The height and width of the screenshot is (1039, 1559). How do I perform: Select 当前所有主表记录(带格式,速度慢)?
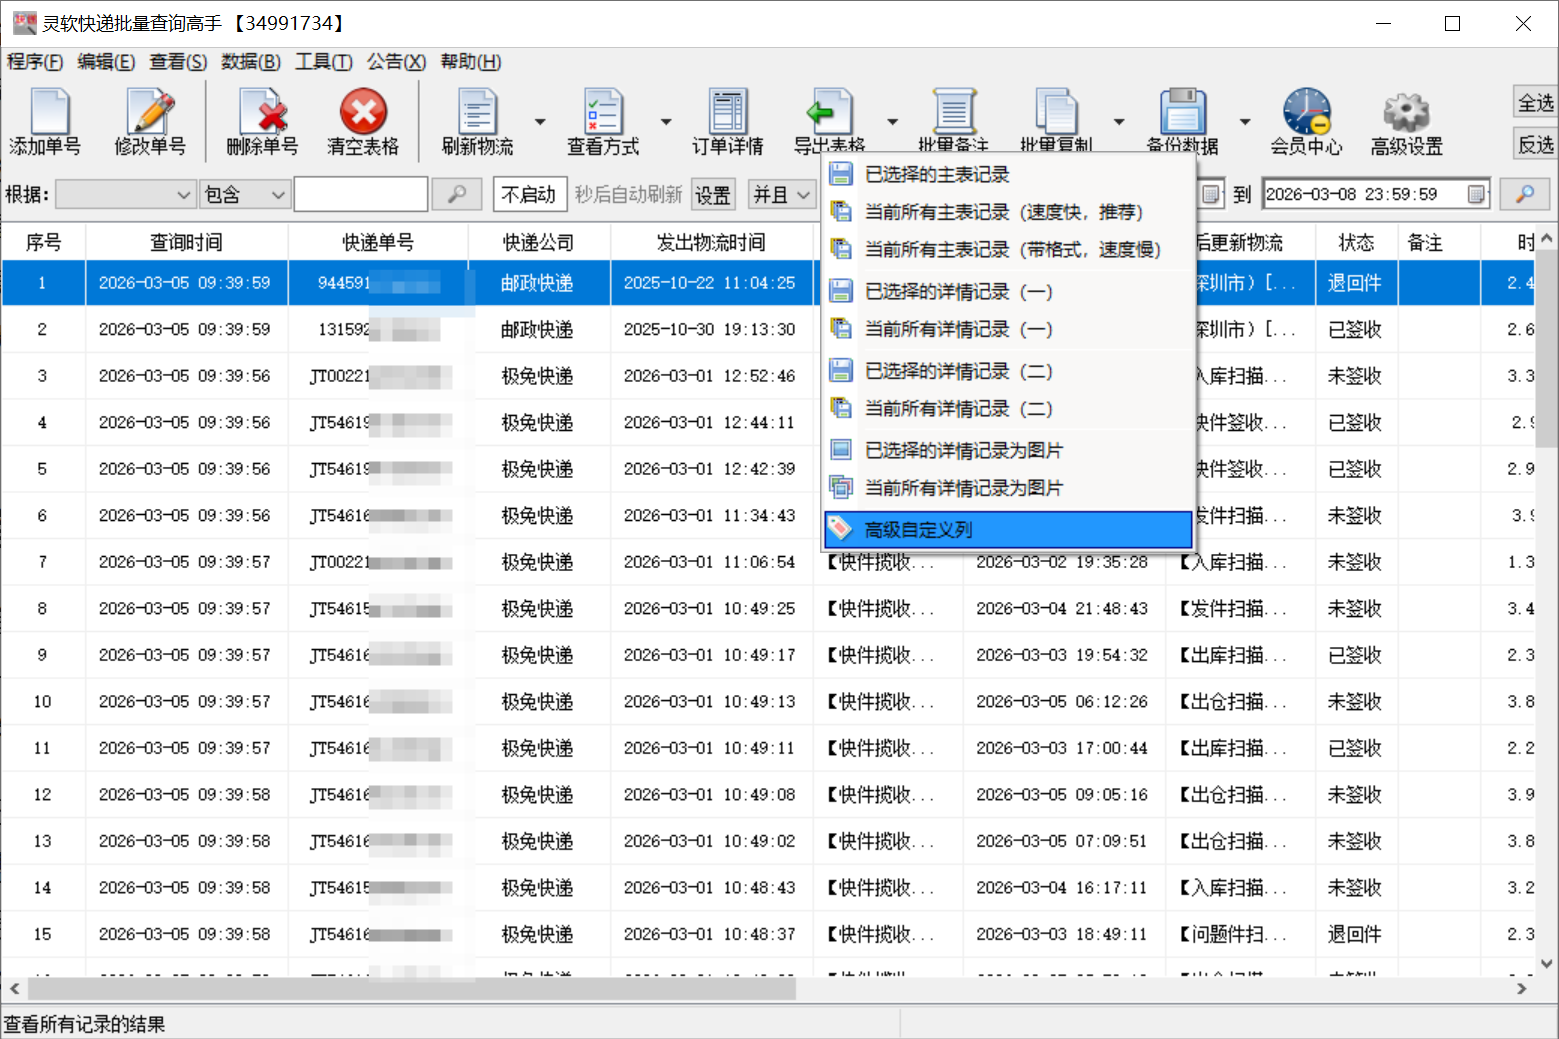pos(1009,249)
